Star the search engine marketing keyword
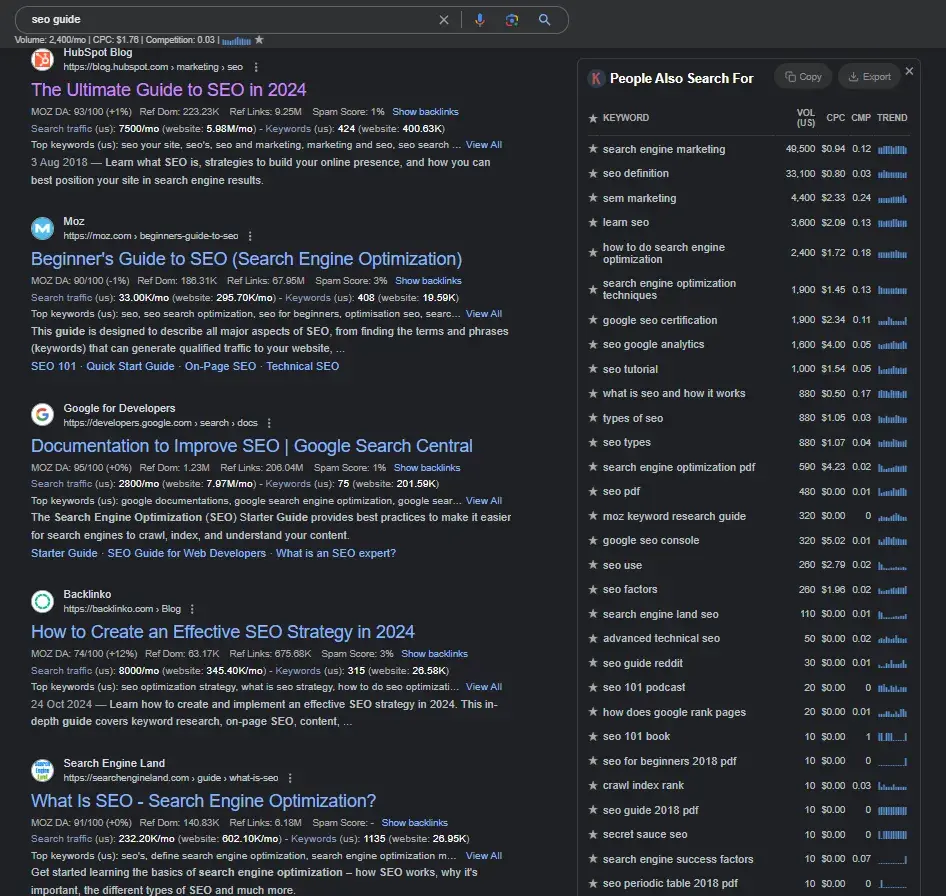The height and width of the screenshot is (896, 946). pos(592,149)
